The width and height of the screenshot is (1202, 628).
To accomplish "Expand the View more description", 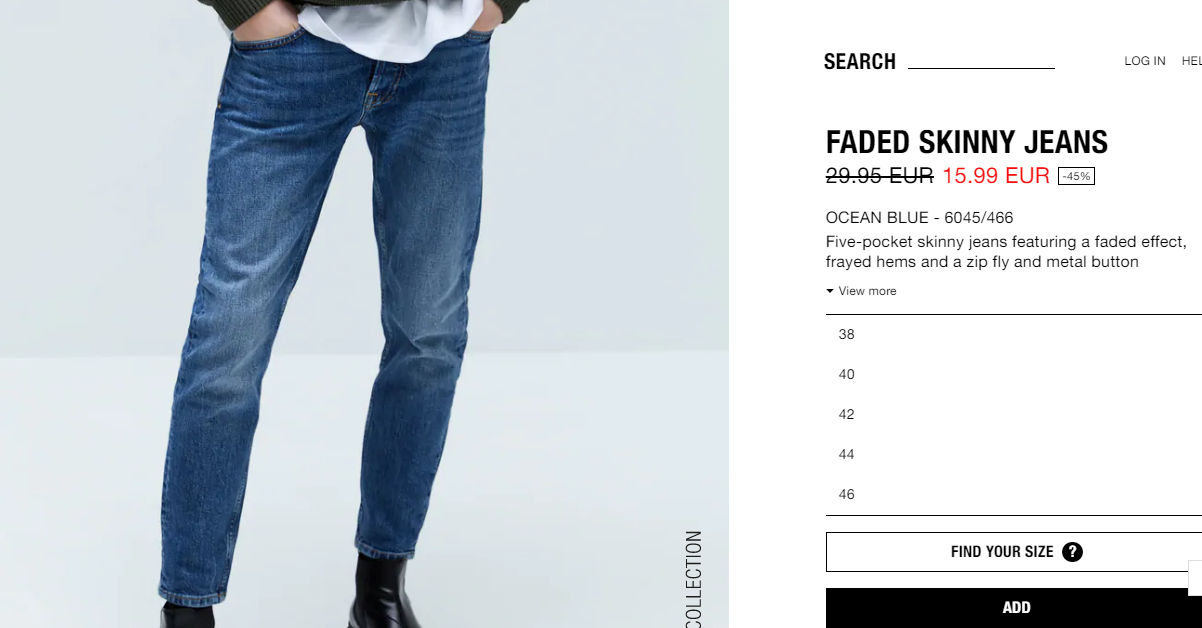I will (x=861, y=291).
